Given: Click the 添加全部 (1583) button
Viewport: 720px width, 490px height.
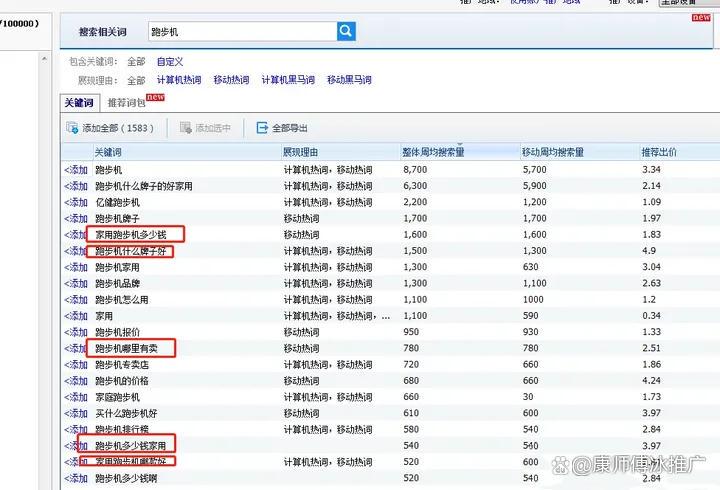Looking at the screenshot, I should tap(111, 128).
